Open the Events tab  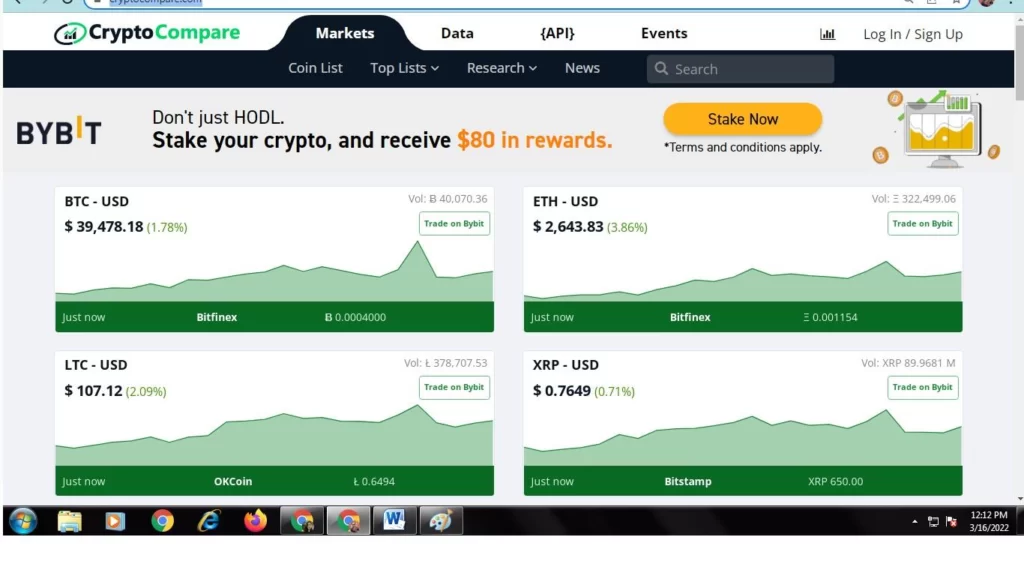coord(664,33)
